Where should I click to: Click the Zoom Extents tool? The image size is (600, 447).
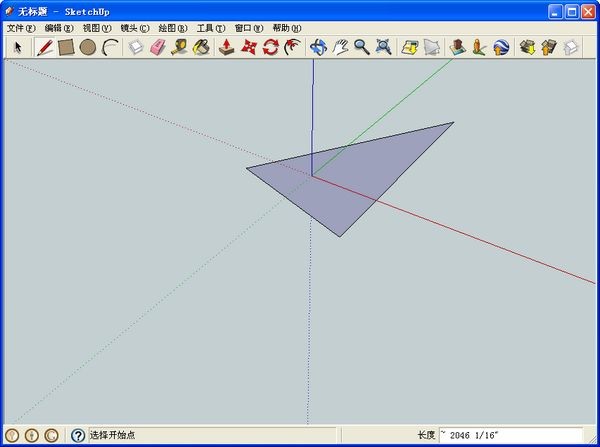[x=383, y=47]
